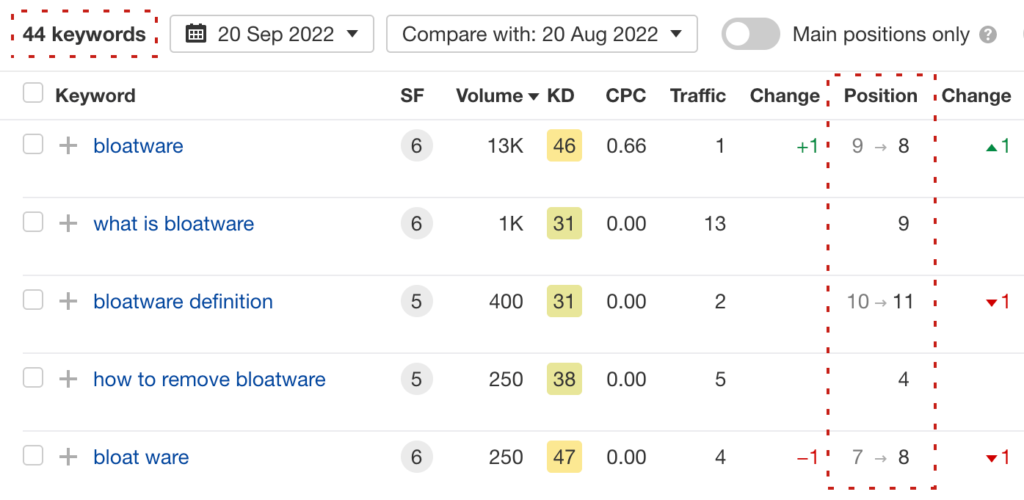Screen dimensions: 1024x500
Task: Open the 20 Sep 2022 date dropdown
Action: tap(272, 34)
